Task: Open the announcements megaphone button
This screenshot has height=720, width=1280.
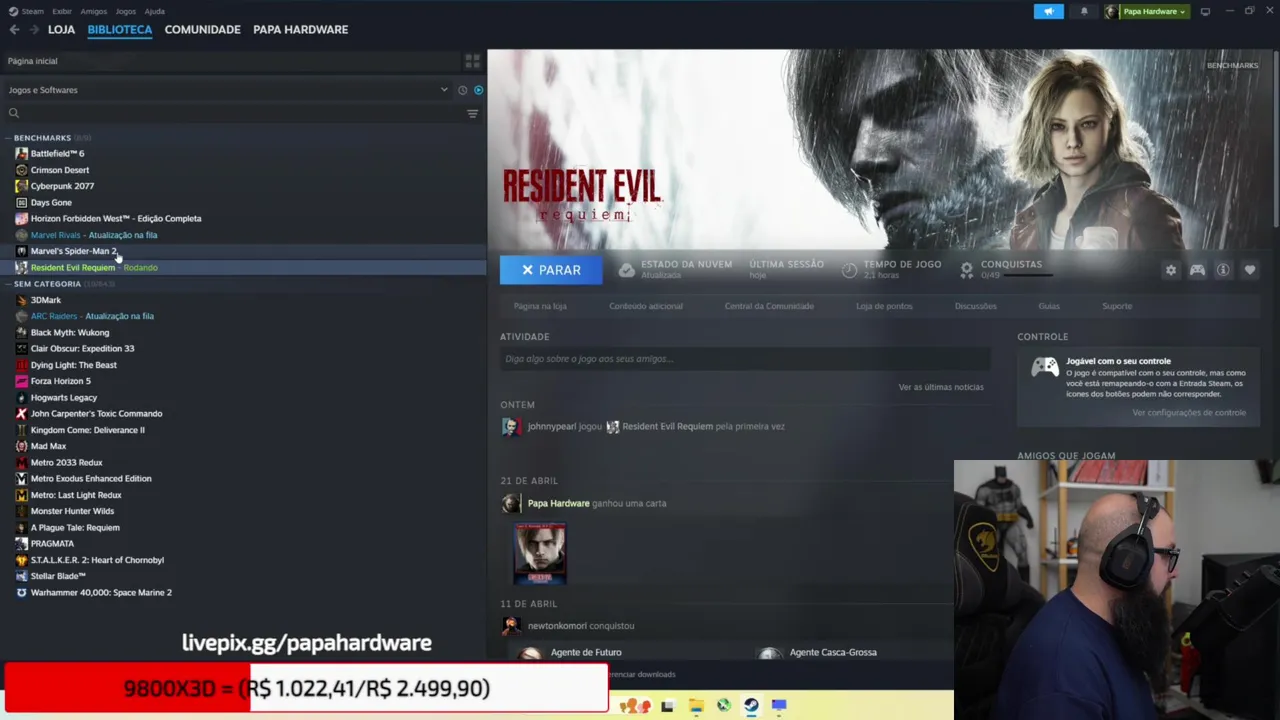Action: click(1048, 11)
